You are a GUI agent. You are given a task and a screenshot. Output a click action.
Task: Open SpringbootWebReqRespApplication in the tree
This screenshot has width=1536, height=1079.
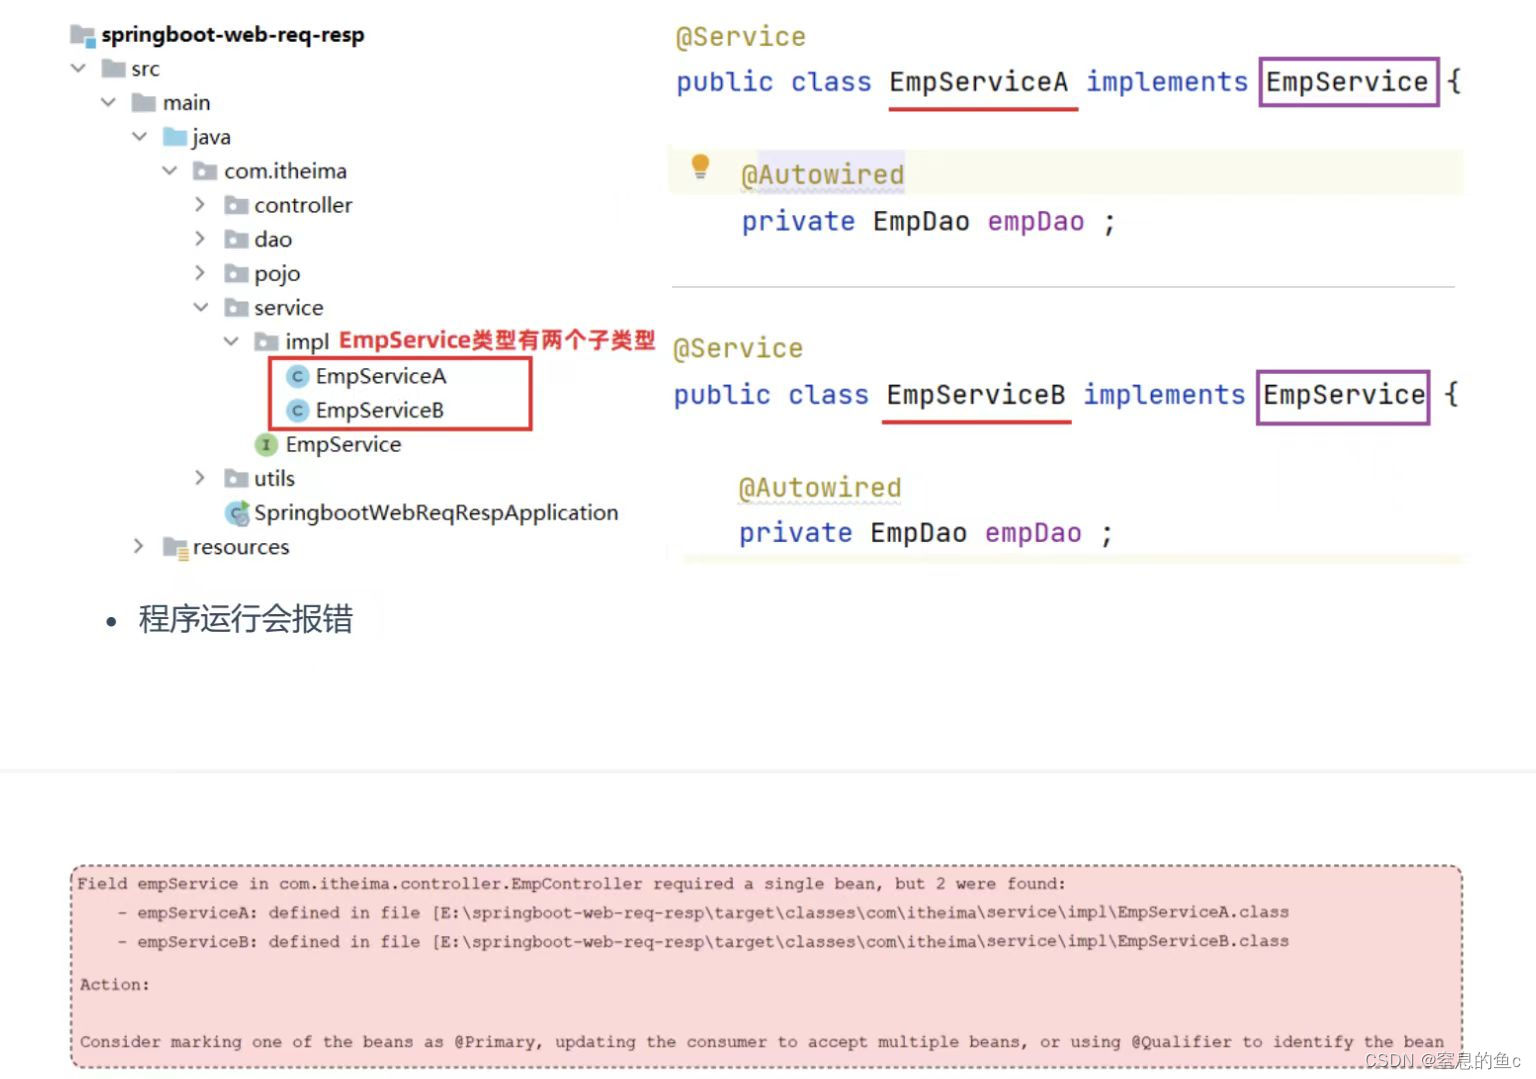[x=436, y=513]
